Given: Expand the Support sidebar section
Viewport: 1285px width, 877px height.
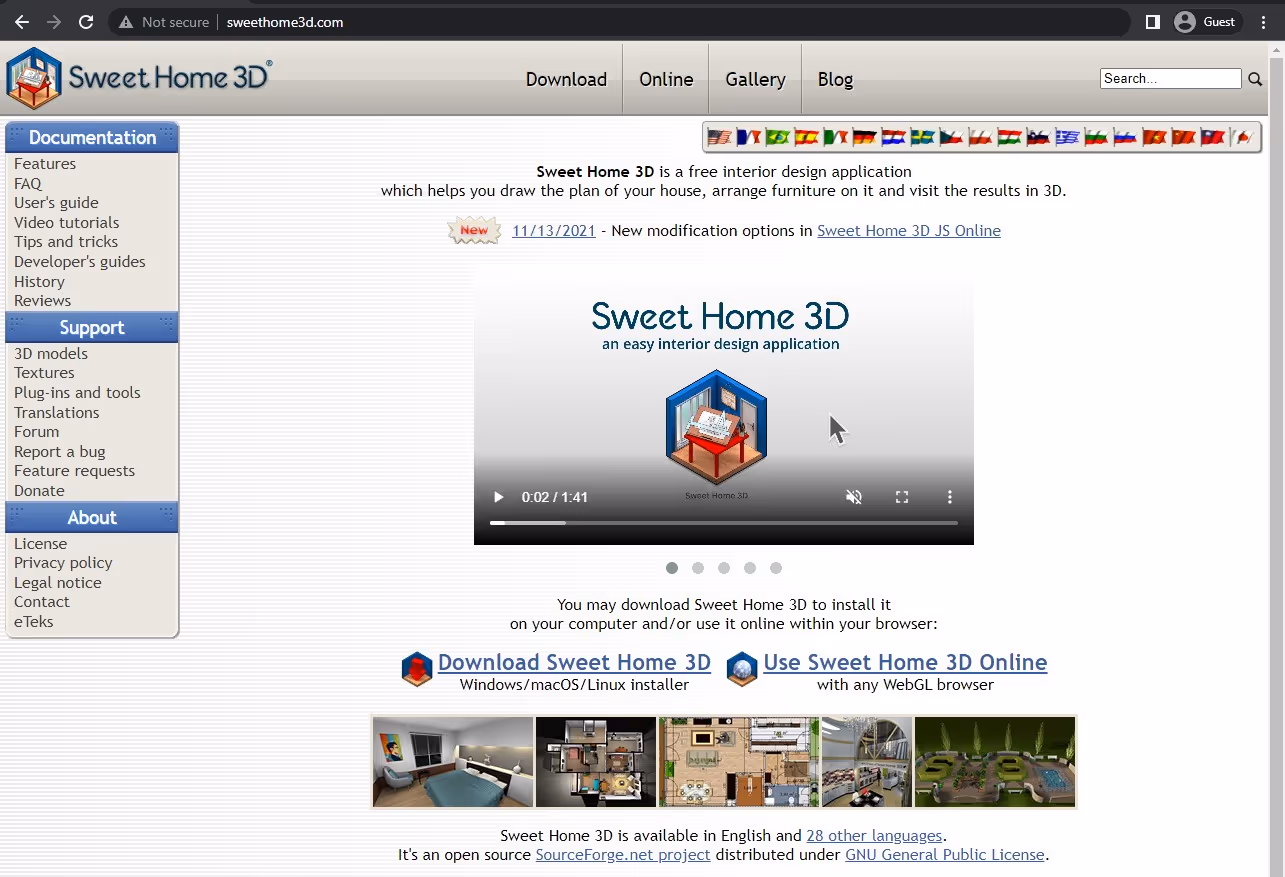Looking at the screenshot, I should point(91,327).
